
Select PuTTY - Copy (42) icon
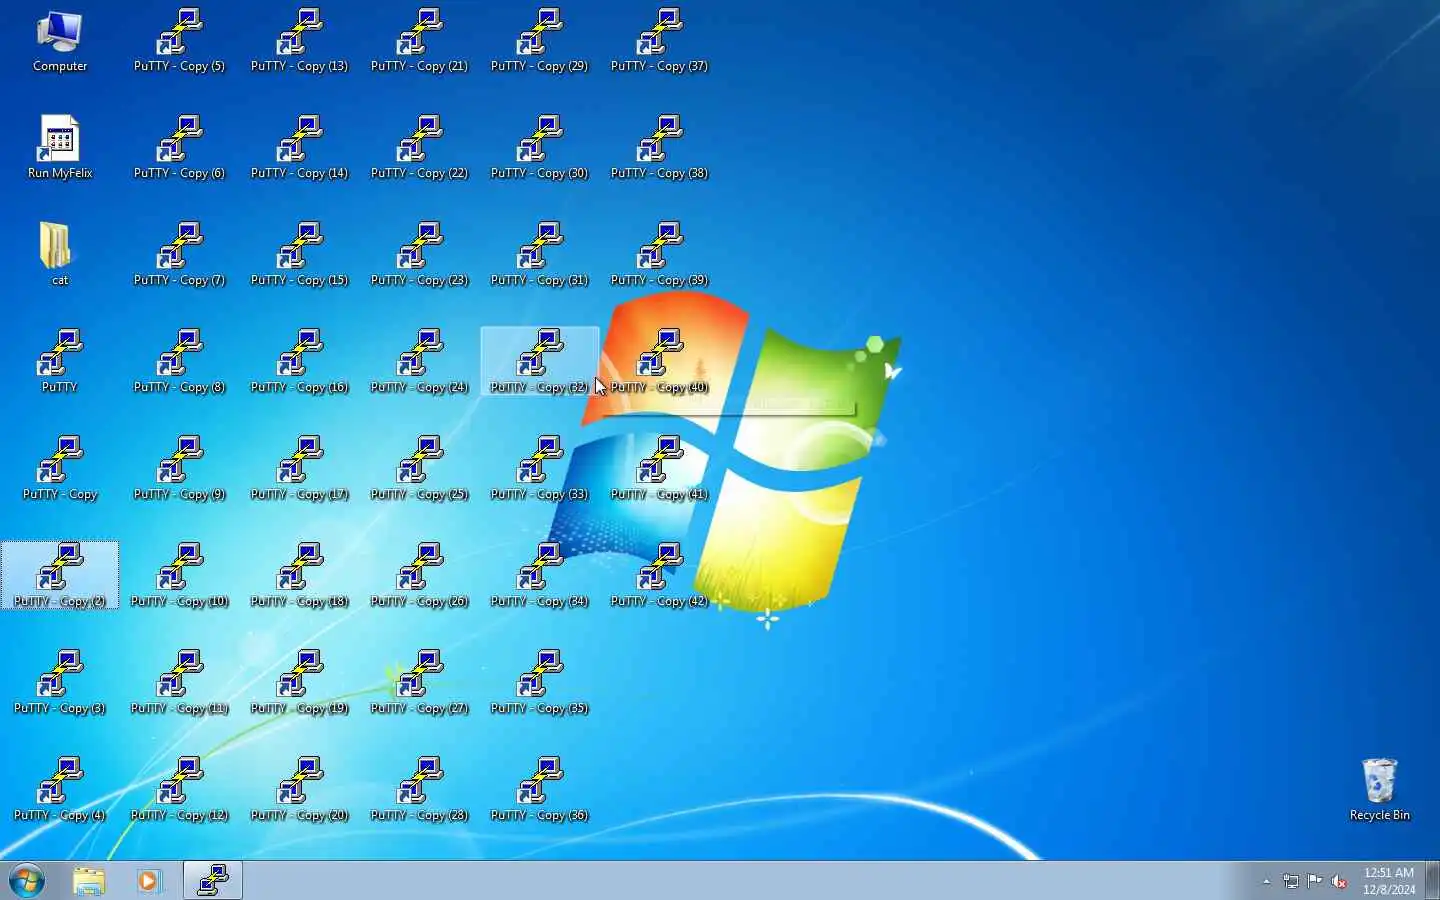tap(660, 576)
